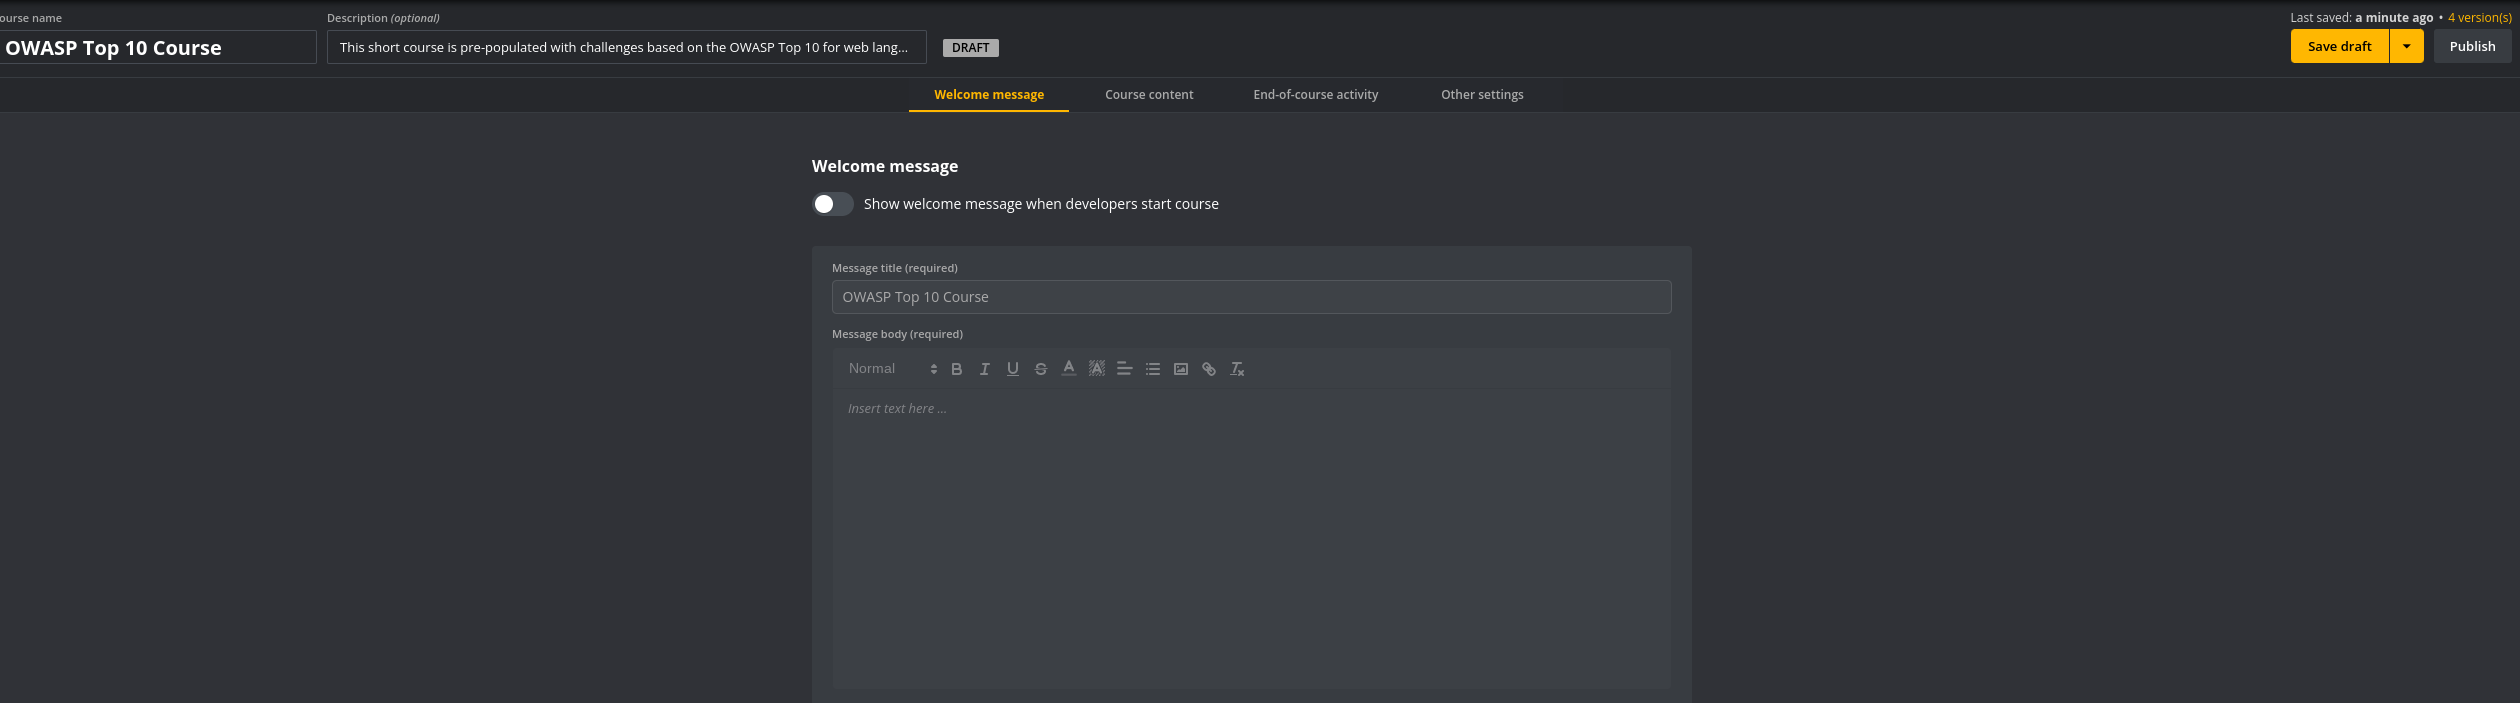Open the text background highlight picker
Viewport: 2520px width, 703px height.
pos(1097,369)
